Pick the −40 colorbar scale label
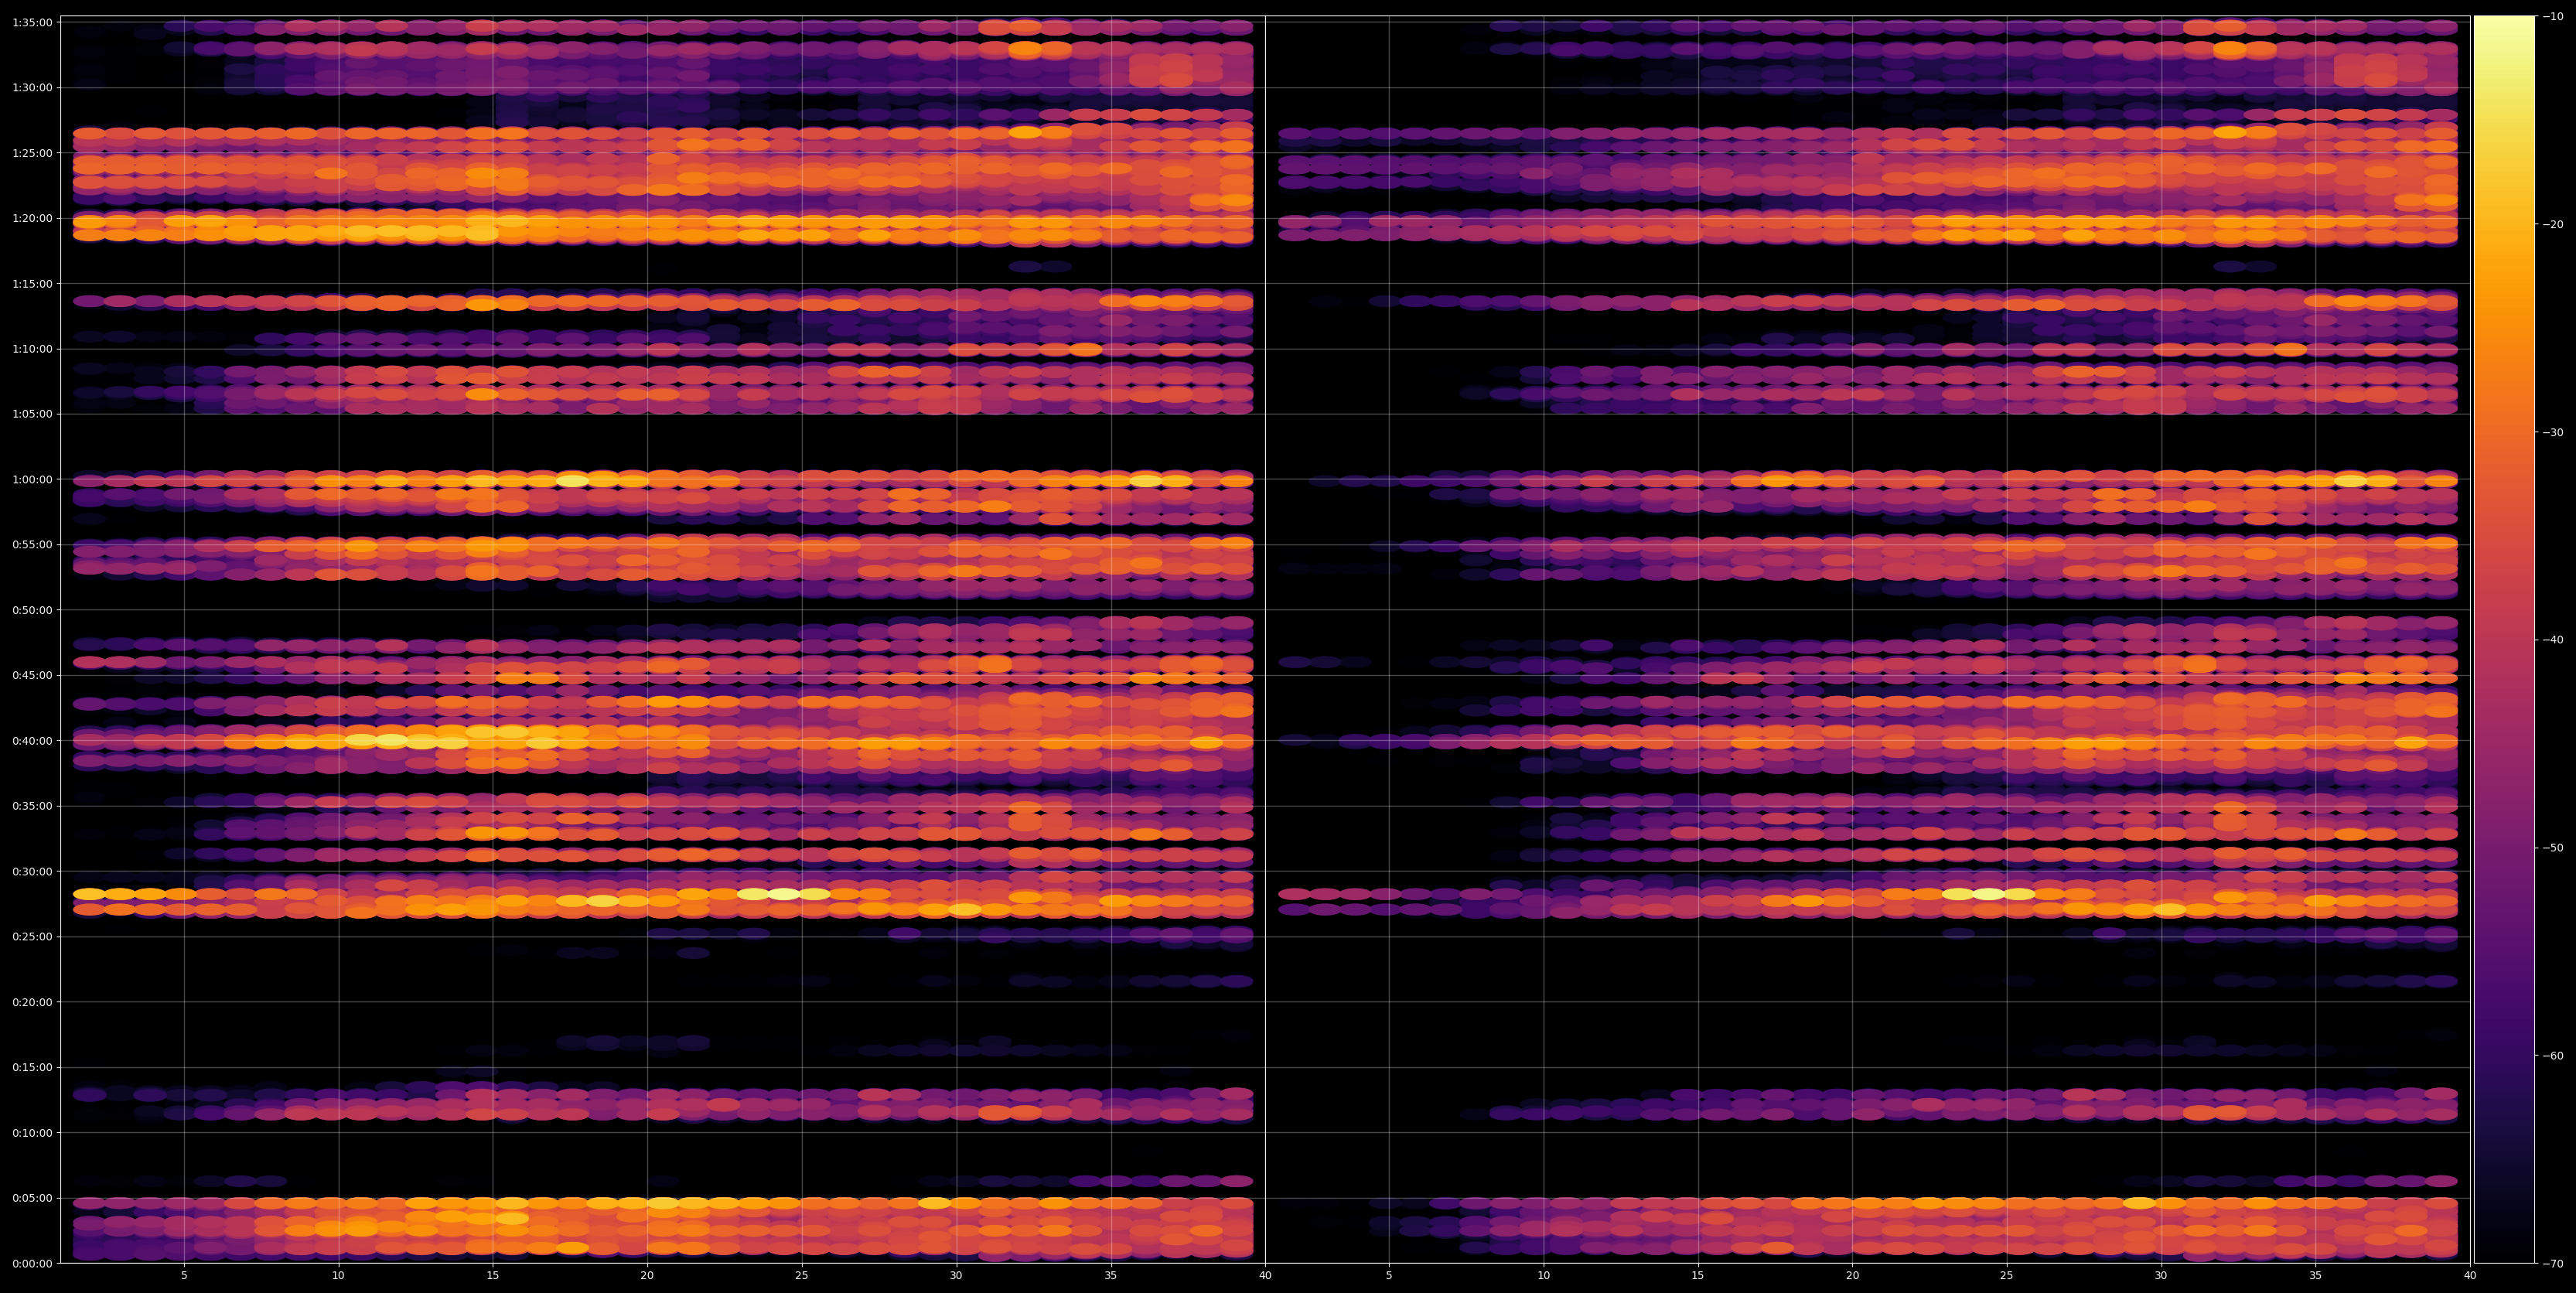Screen dimensions: 2576x1293 coord(2553,640)
